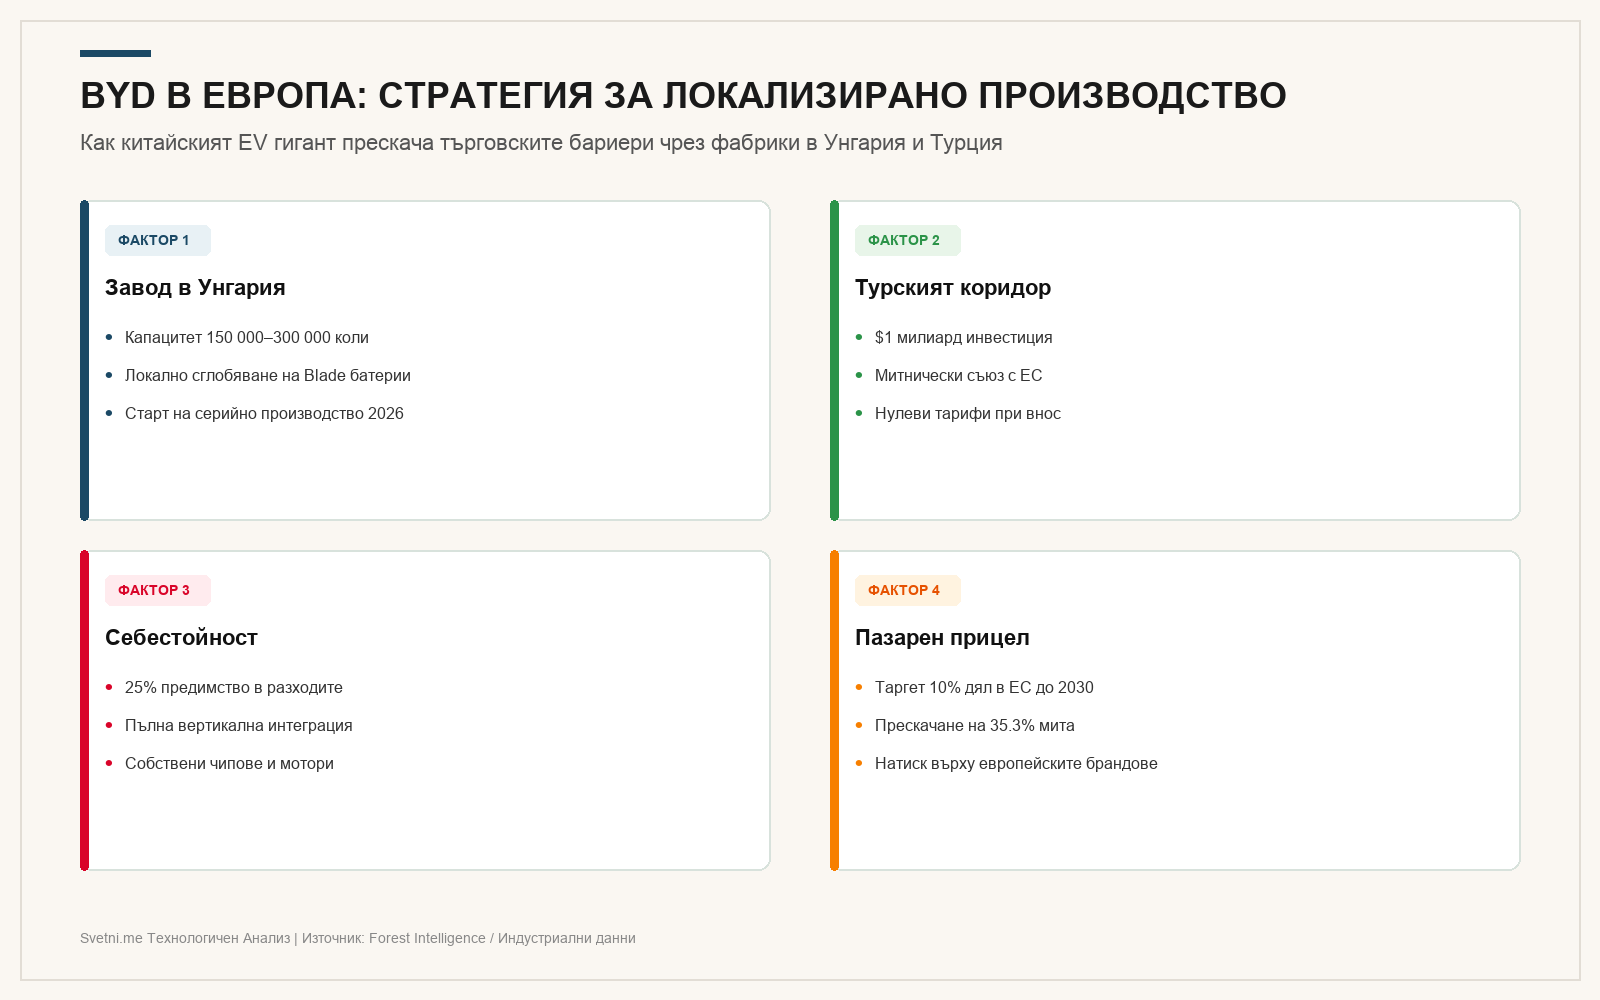Click 'Митнически съюз с ЕС' bullet
Viewport: 1600px width, 1000px height.
[x=958, y=376]
